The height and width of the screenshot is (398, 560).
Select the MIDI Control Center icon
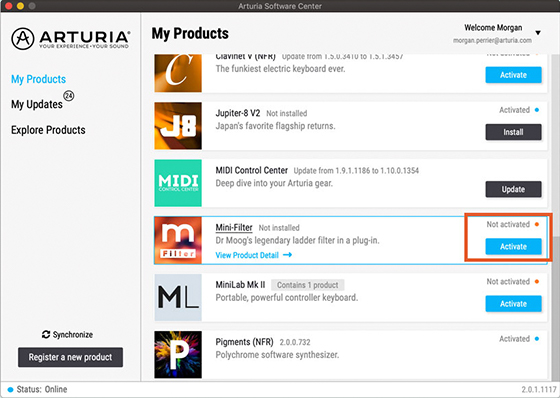[178, 183]
